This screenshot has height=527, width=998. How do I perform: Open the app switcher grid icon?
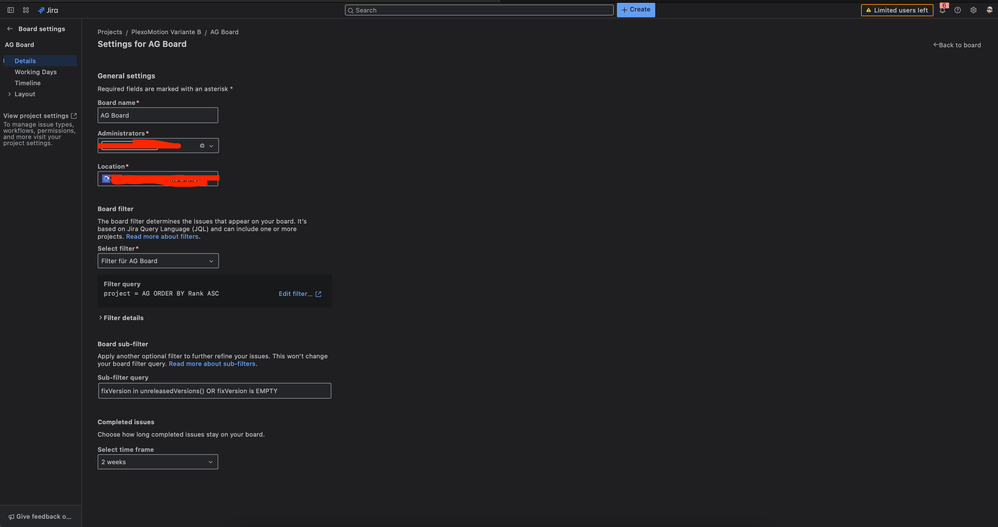25,10
